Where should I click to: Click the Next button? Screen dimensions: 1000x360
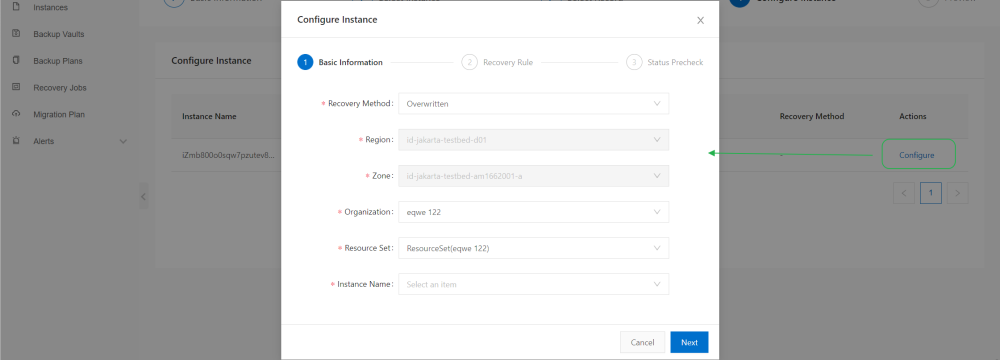689,342
